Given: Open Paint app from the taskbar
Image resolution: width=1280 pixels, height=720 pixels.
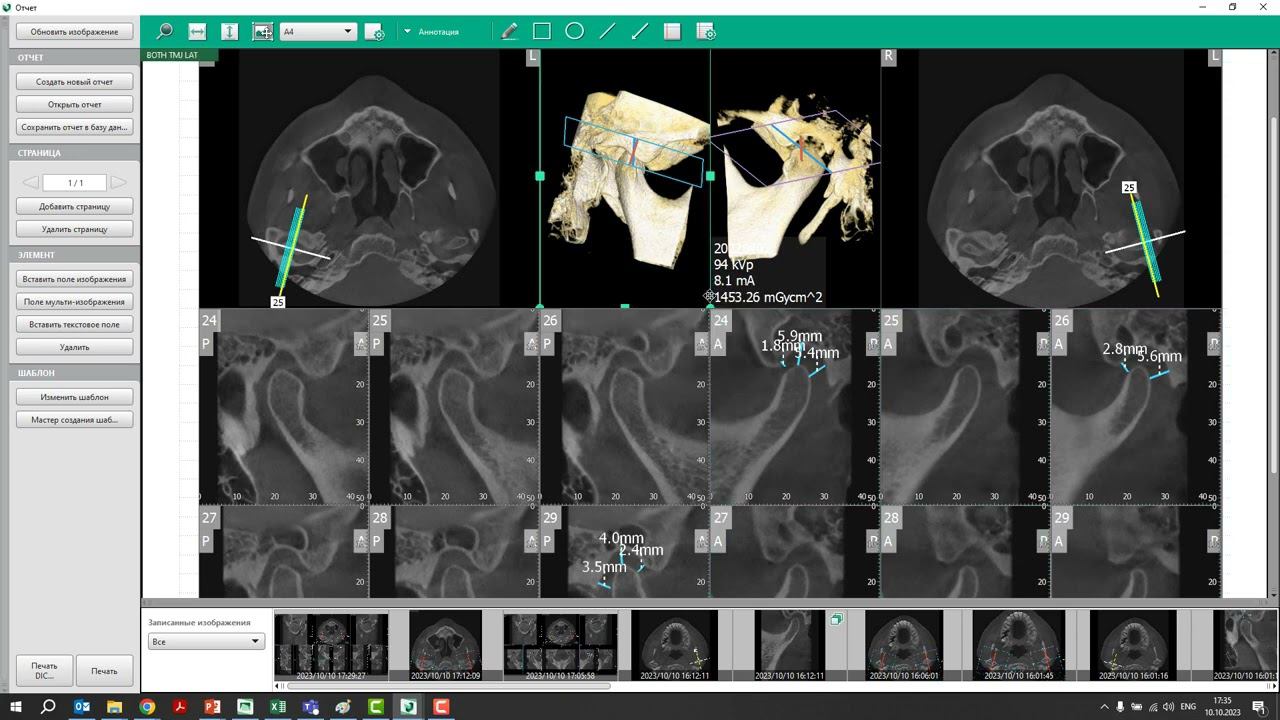Looking at the screenshot, I should click(343, 707).
